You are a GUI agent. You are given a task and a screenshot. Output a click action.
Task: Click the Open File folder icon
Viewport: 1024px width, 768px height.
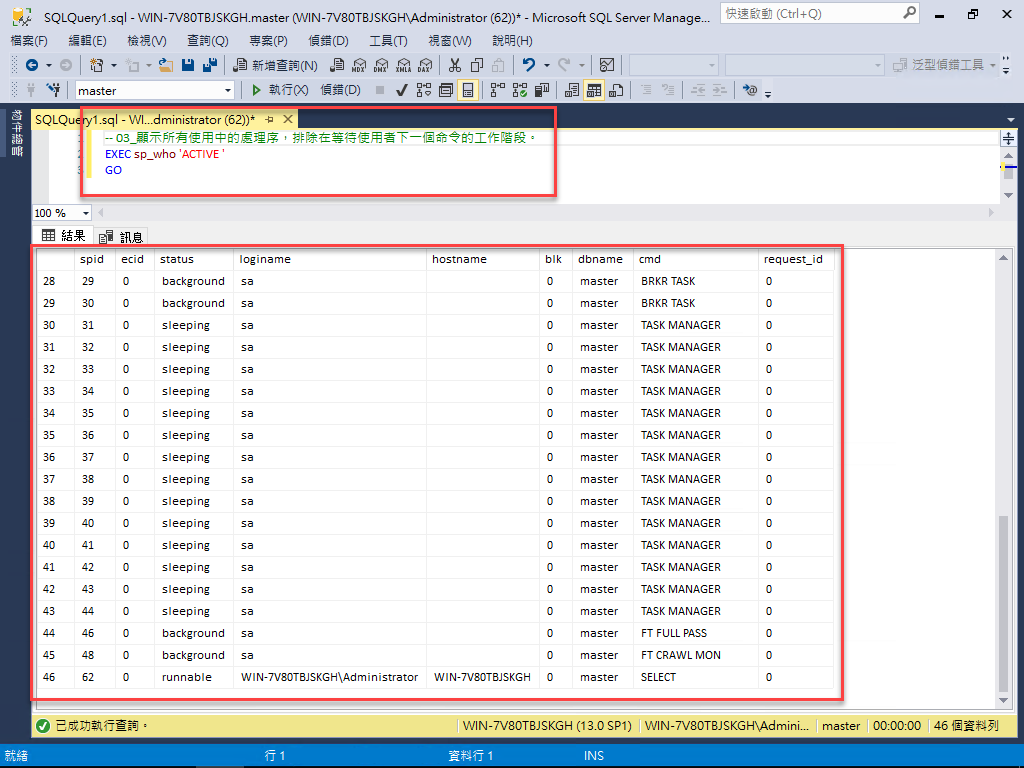pyautogui.click(x=166, y=65)
